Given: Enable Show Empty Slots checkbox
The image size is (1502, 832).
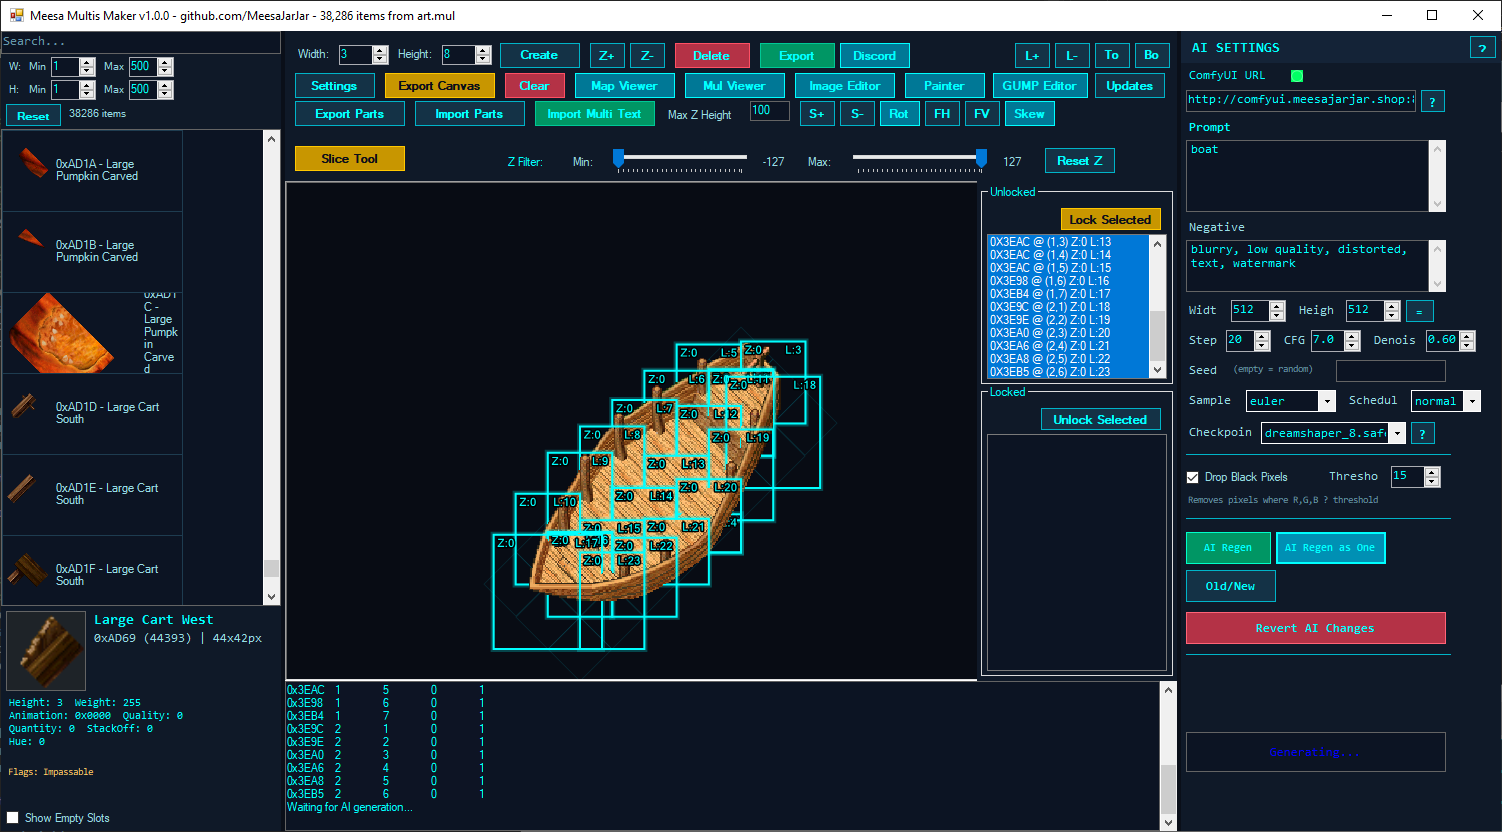Looking at the screenshot, I should click(13, 817).
